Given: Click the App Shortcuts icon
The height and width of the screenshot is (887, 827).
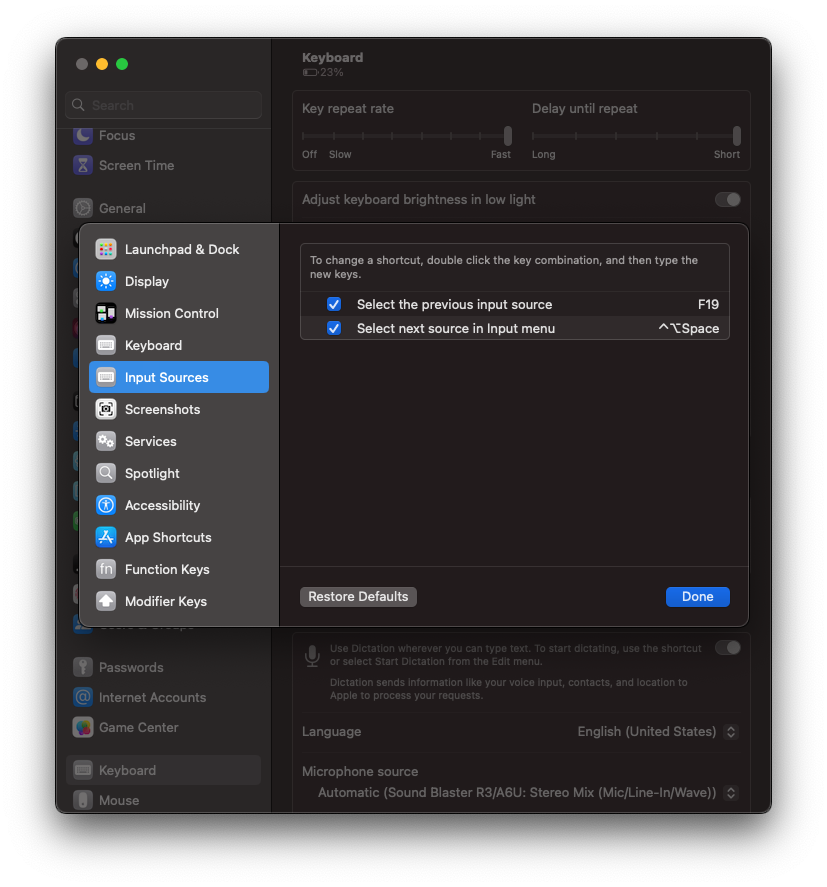Looking at the screenshot, I should pyautogui.click(x=106, y=537).
